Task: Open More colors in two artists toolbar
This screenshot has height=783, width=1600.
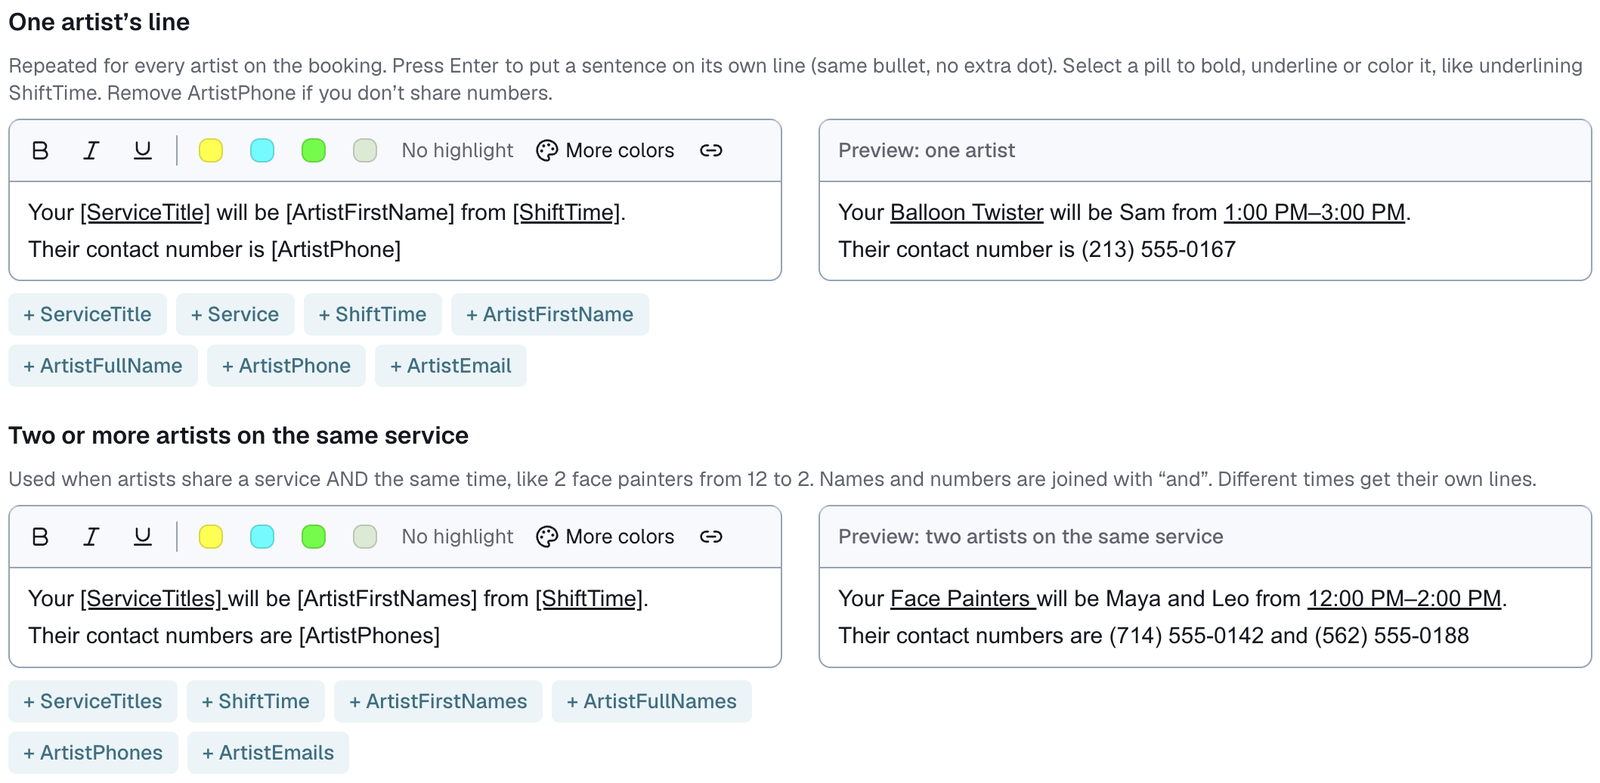Action: (605, 537)
